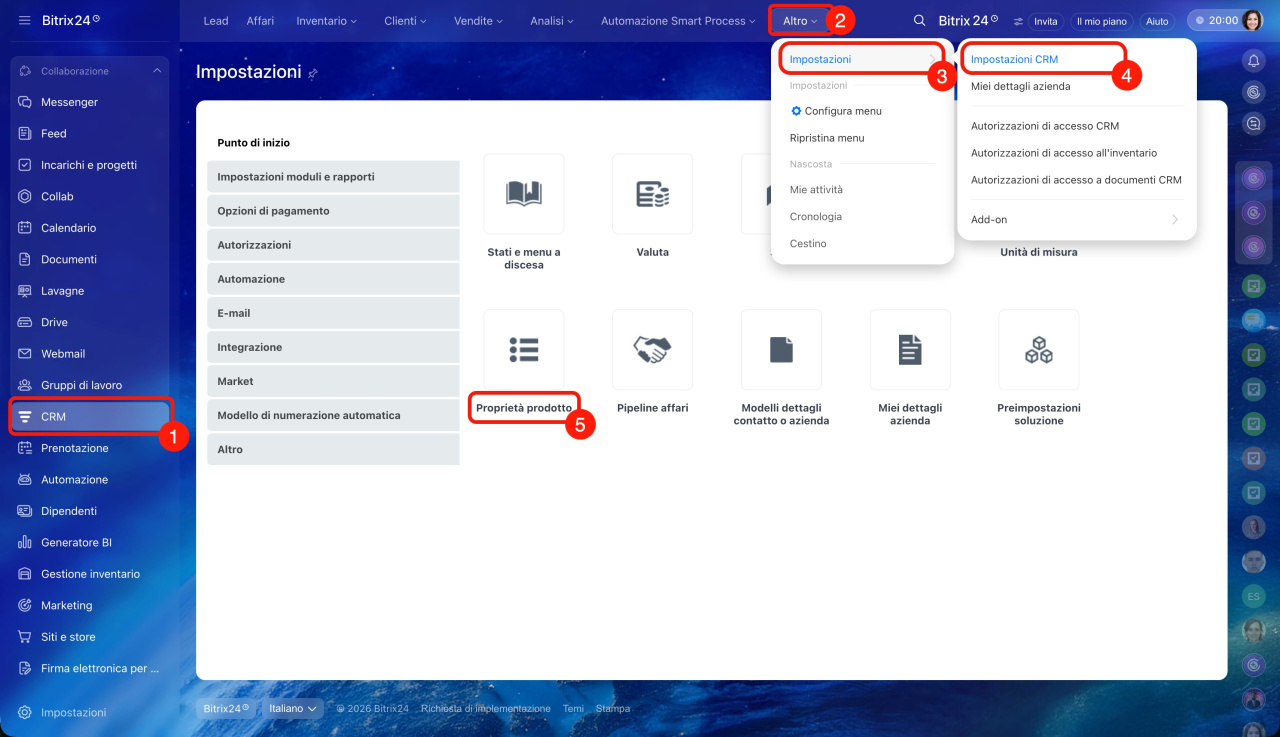The width and height of the screenshot is (1280, 737).
Task: Open Richiesta di implementazione footer link
Action: pos(485,709)
